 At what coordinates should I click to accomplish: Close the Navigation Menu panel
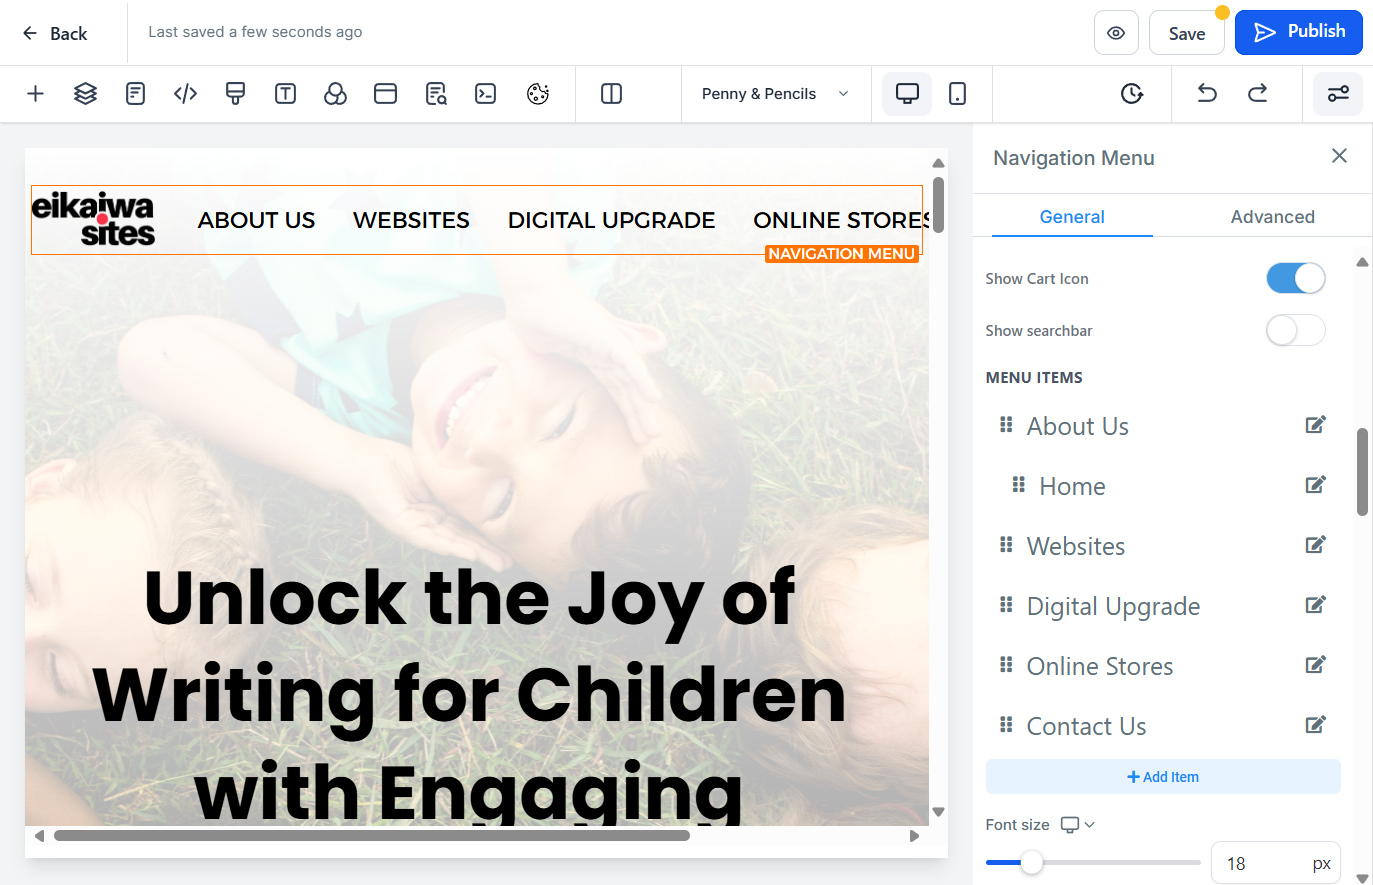point(1339,156)
